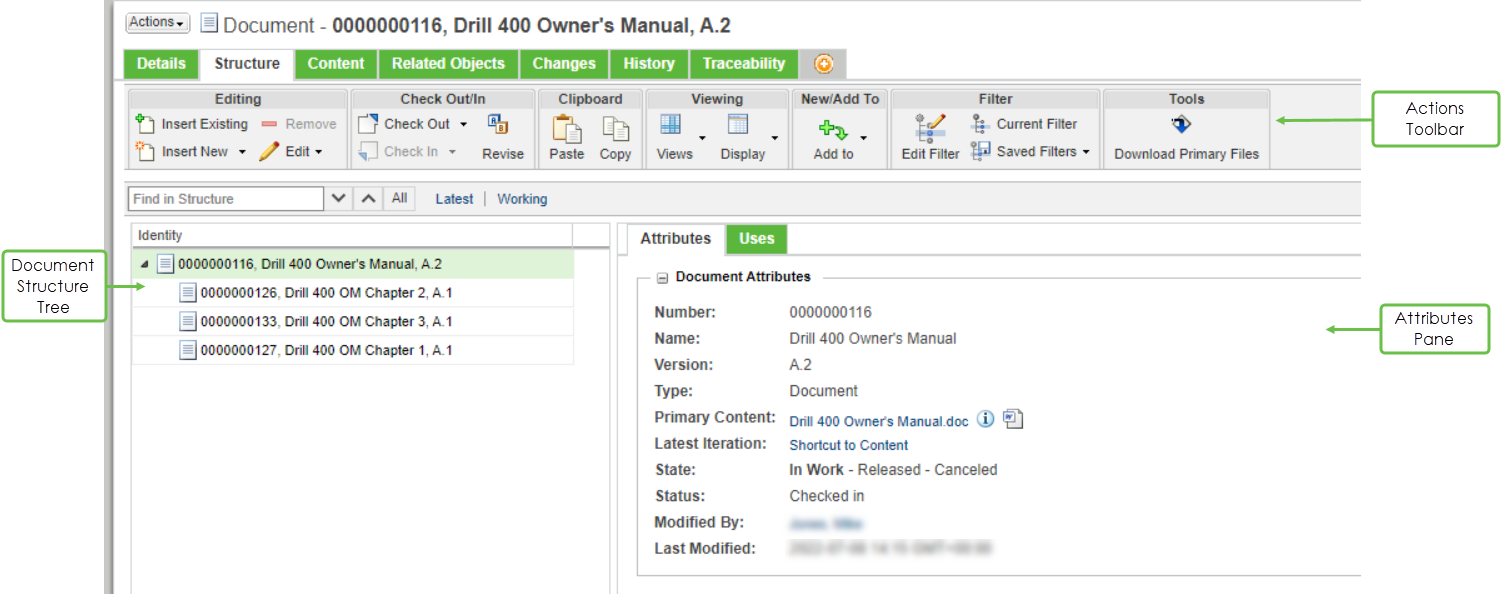Open the Actions dropdown menu
Image resolution: width=1506 pixels, height=594 pixels.
pyautogui.click(x=158, y=23)
